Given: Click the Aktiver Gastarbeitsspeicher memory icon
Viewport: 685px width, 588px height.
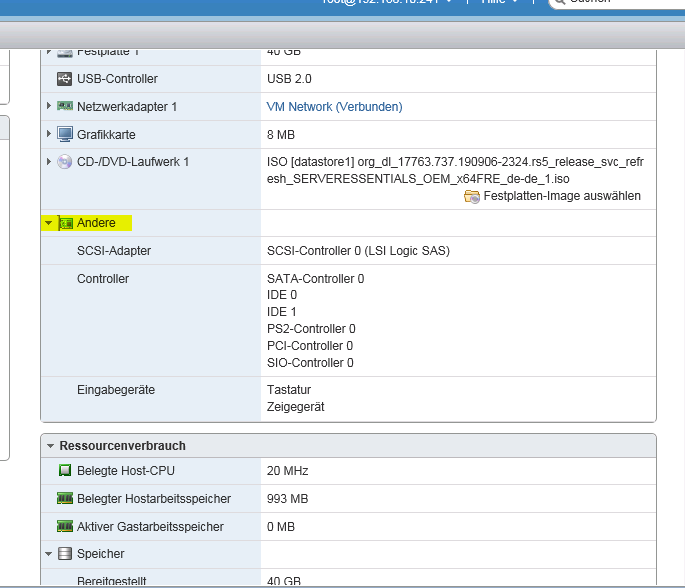Looking at the screenshot, I should pyautogui.click(x=65, y=526).
